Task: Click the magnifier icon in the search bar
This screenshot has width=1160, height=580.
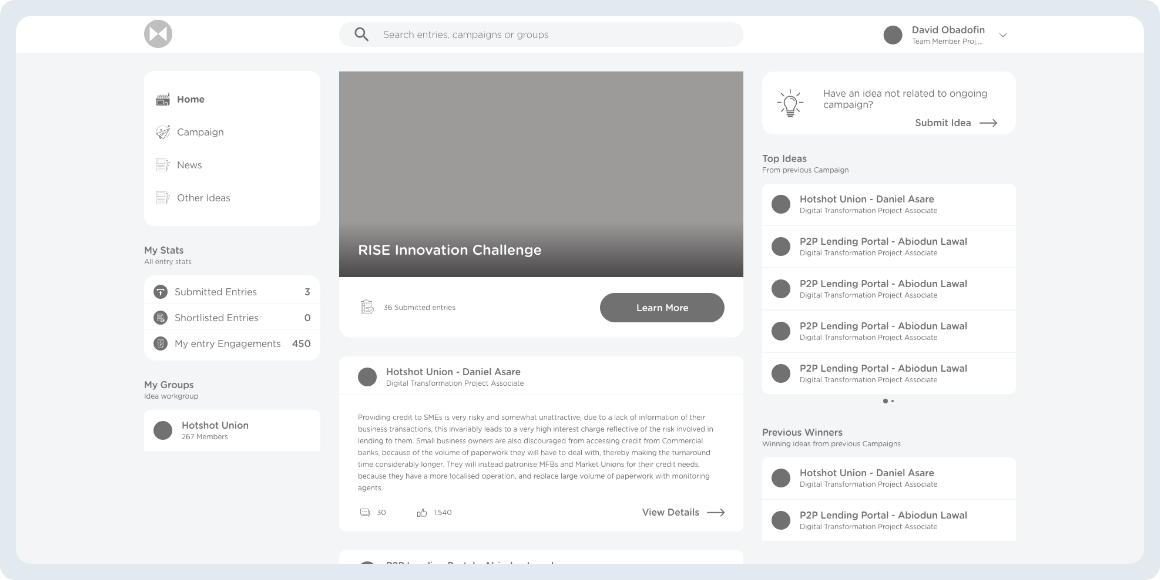Action: (361, 34)
